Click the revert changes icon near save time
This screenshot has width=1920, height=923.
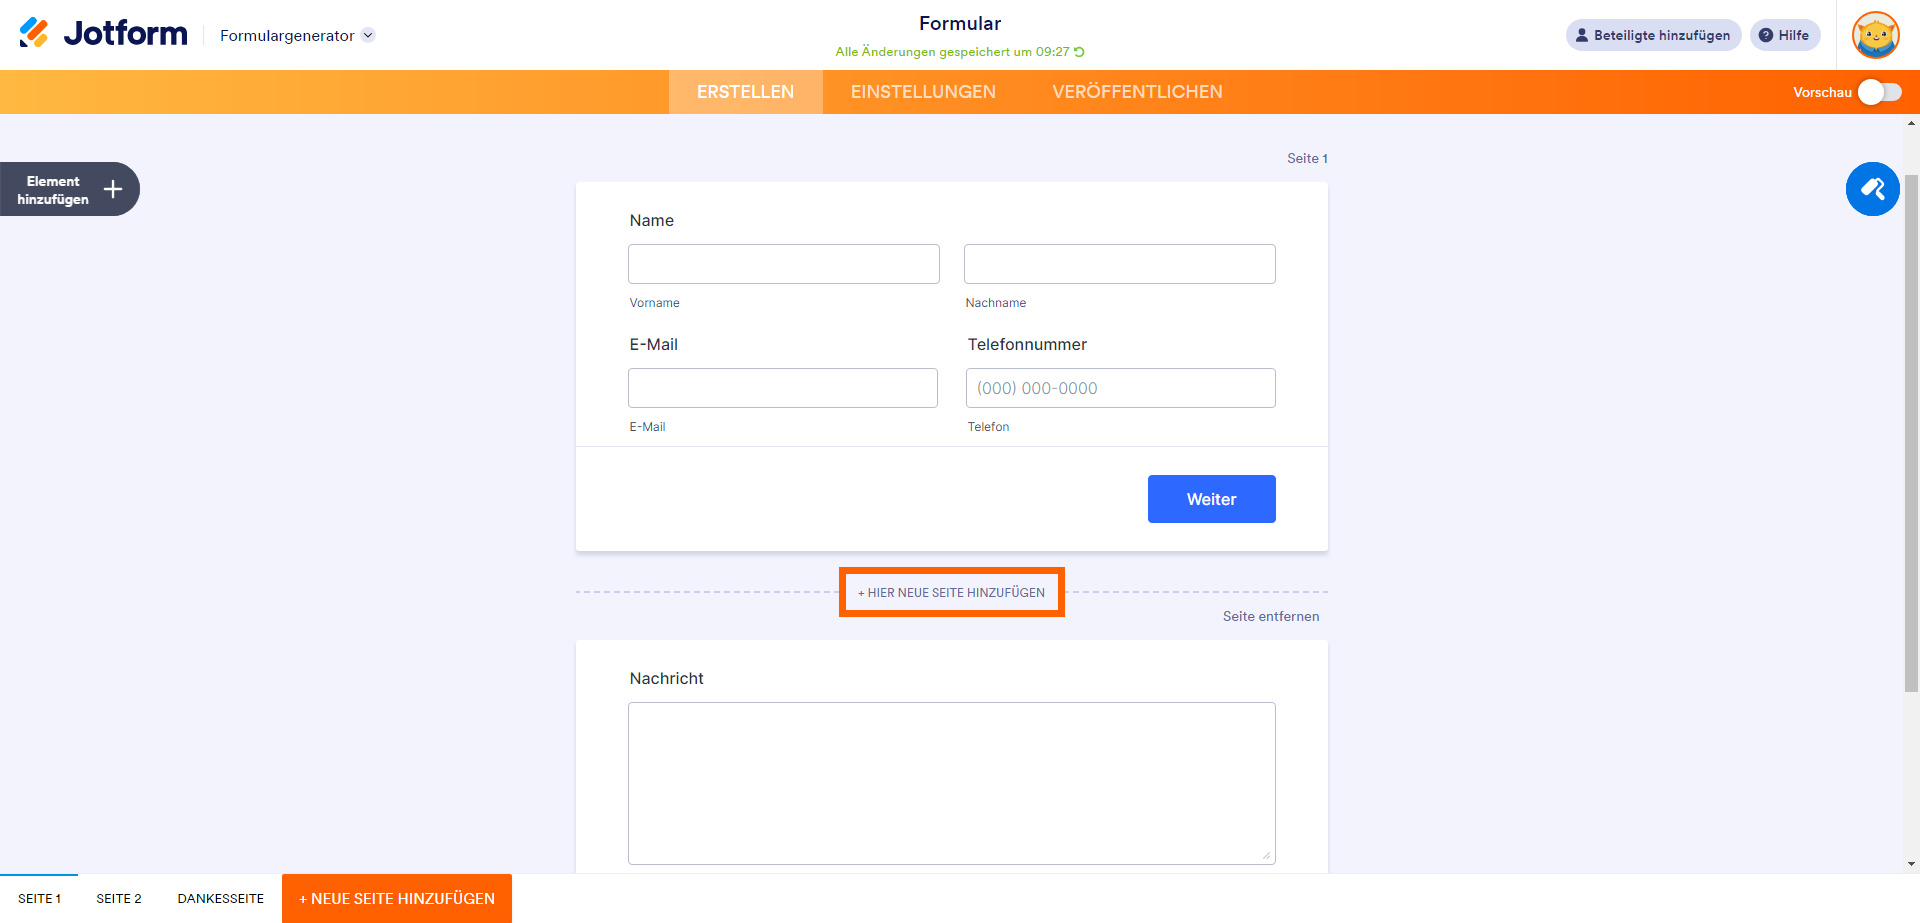[1080, 52]
